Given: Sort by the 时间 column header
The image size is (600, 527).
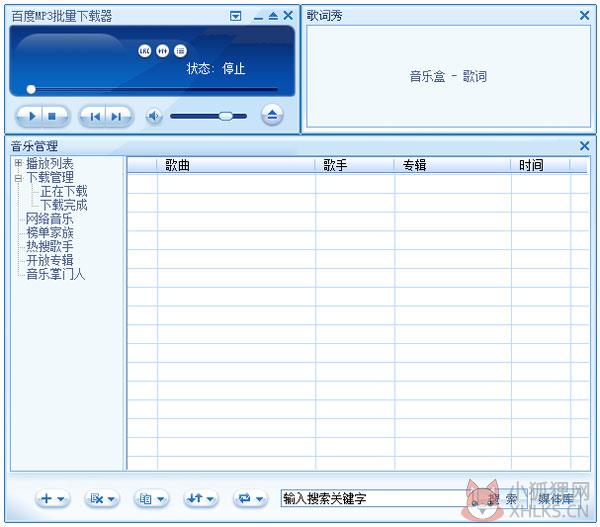Looking at the screenshot, I should 540,165.
